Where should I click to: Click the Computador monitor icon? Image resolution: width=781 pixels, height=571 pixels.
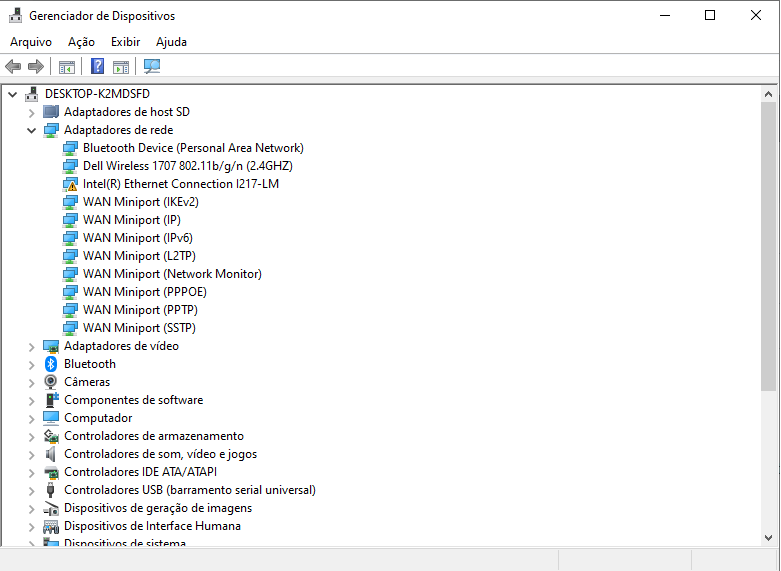click(x=51, y=418)
